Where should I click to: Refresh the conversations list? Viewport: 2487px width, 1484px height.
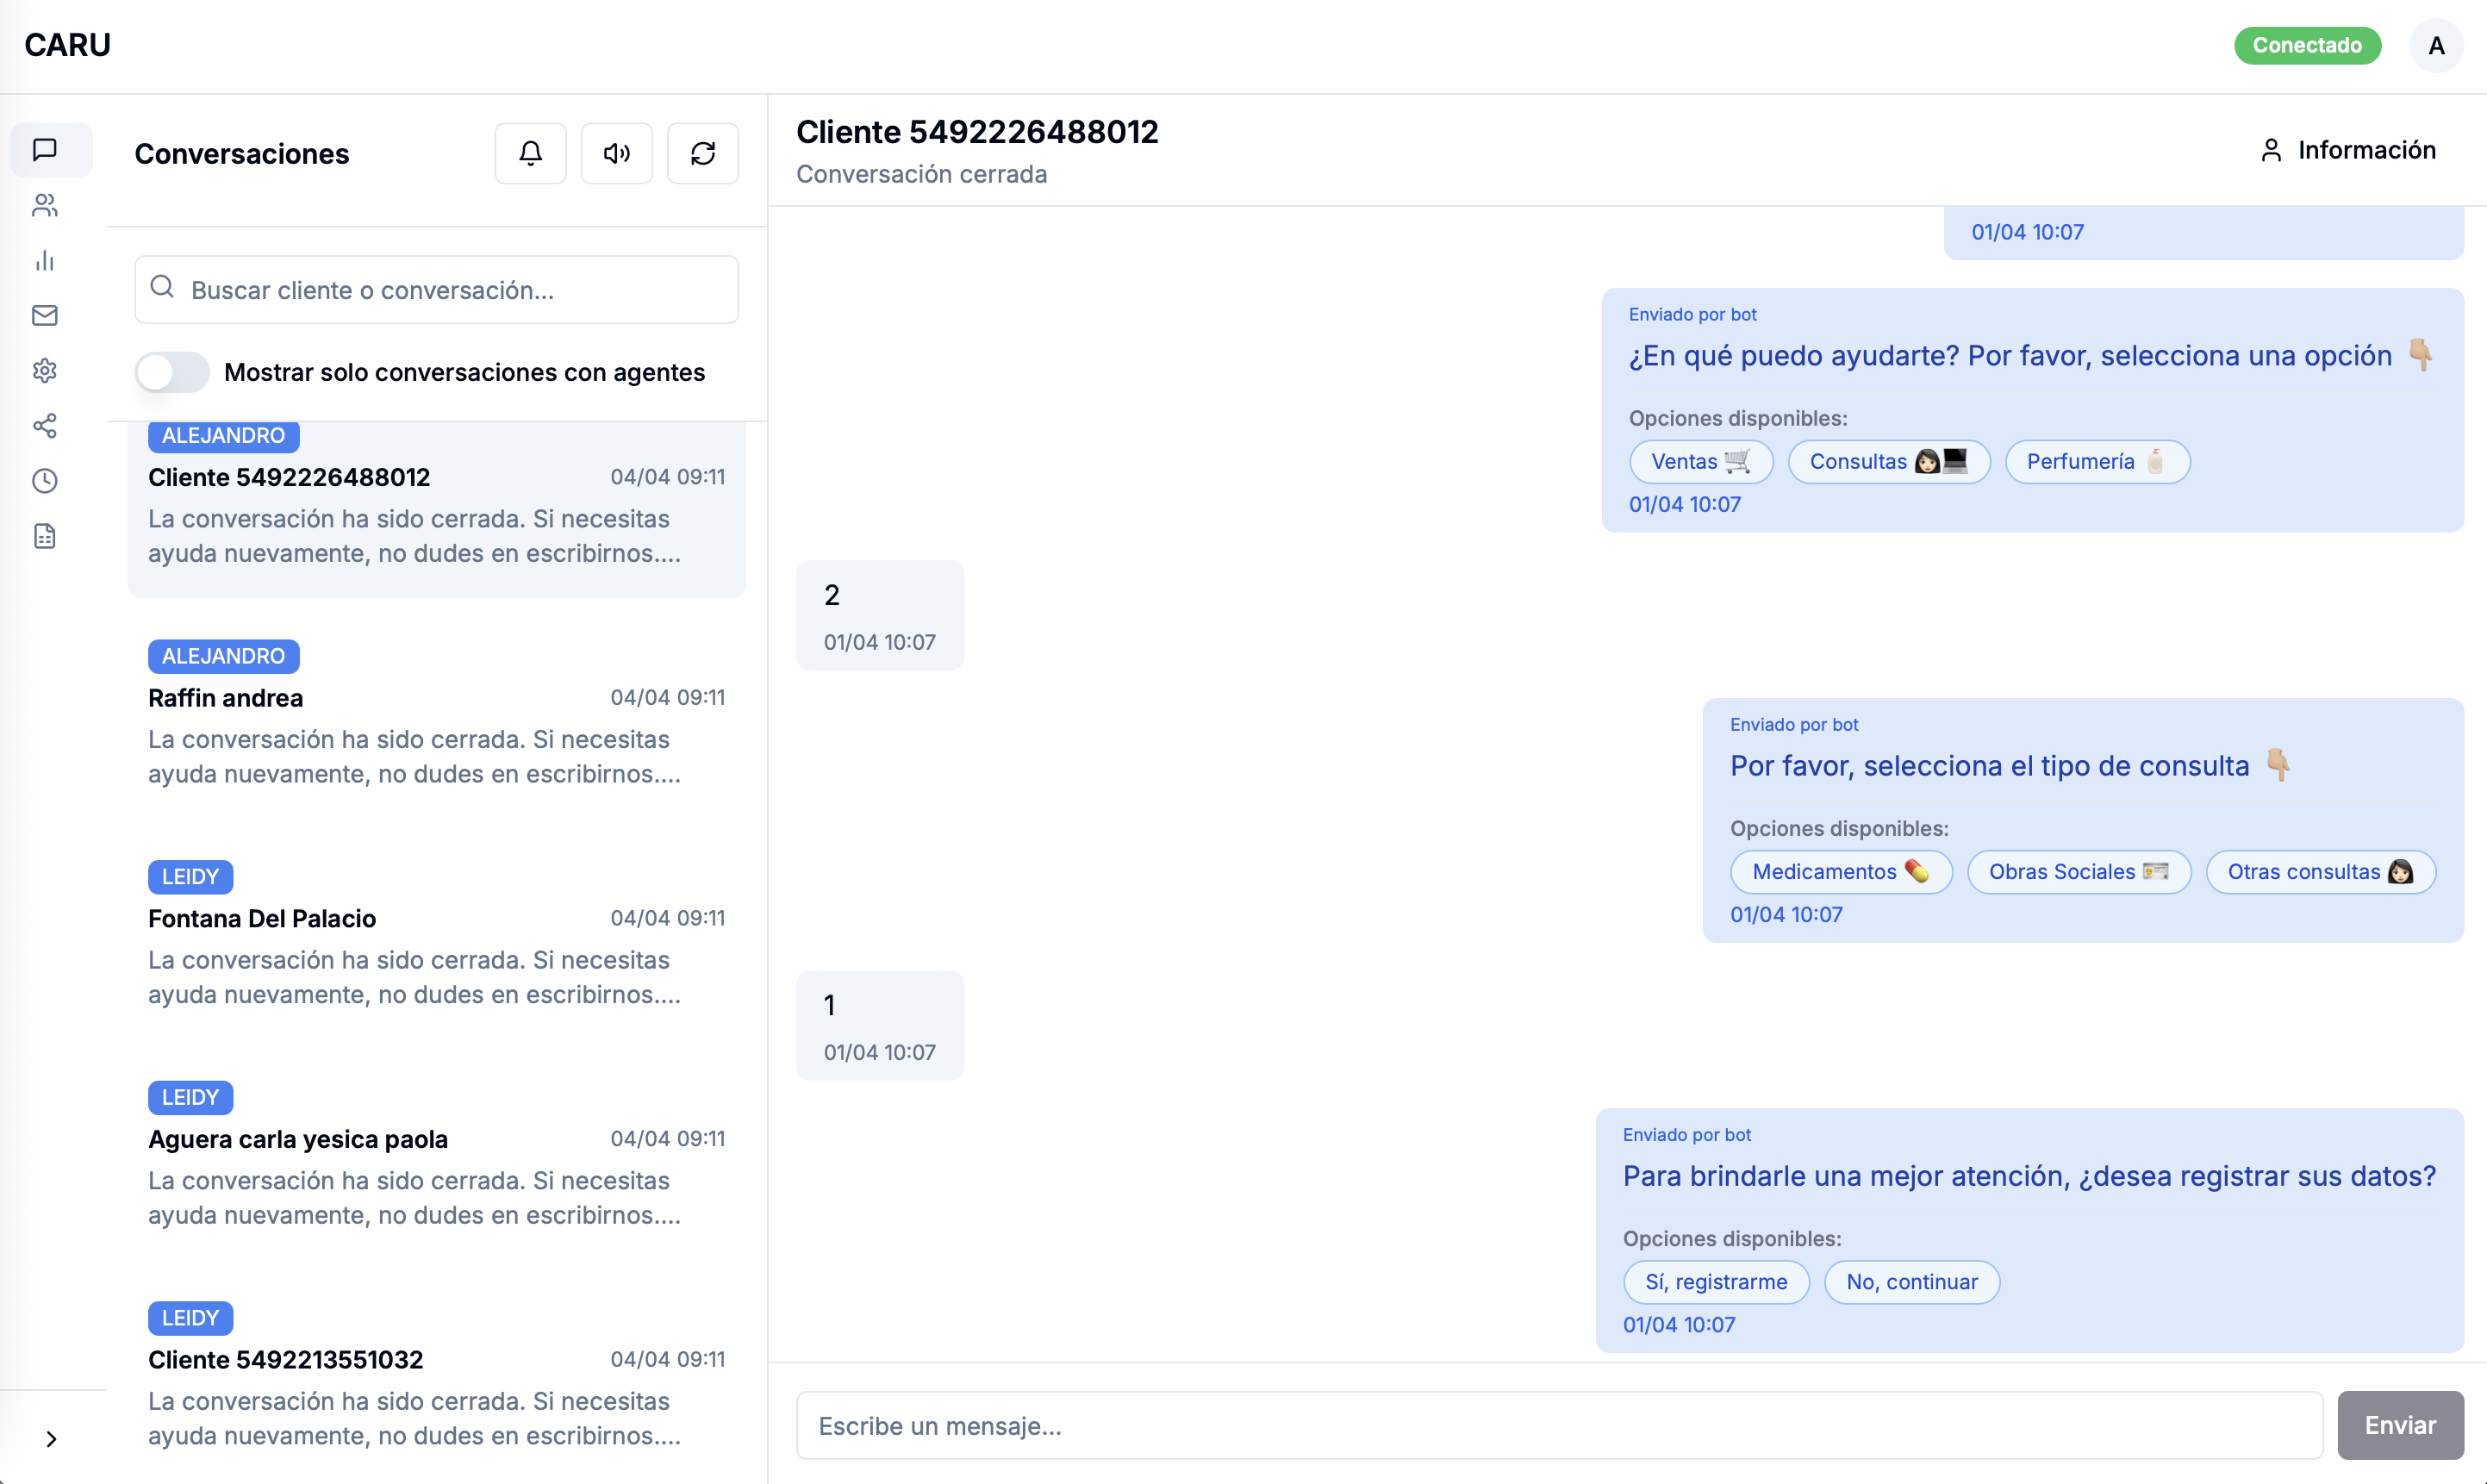703,153
